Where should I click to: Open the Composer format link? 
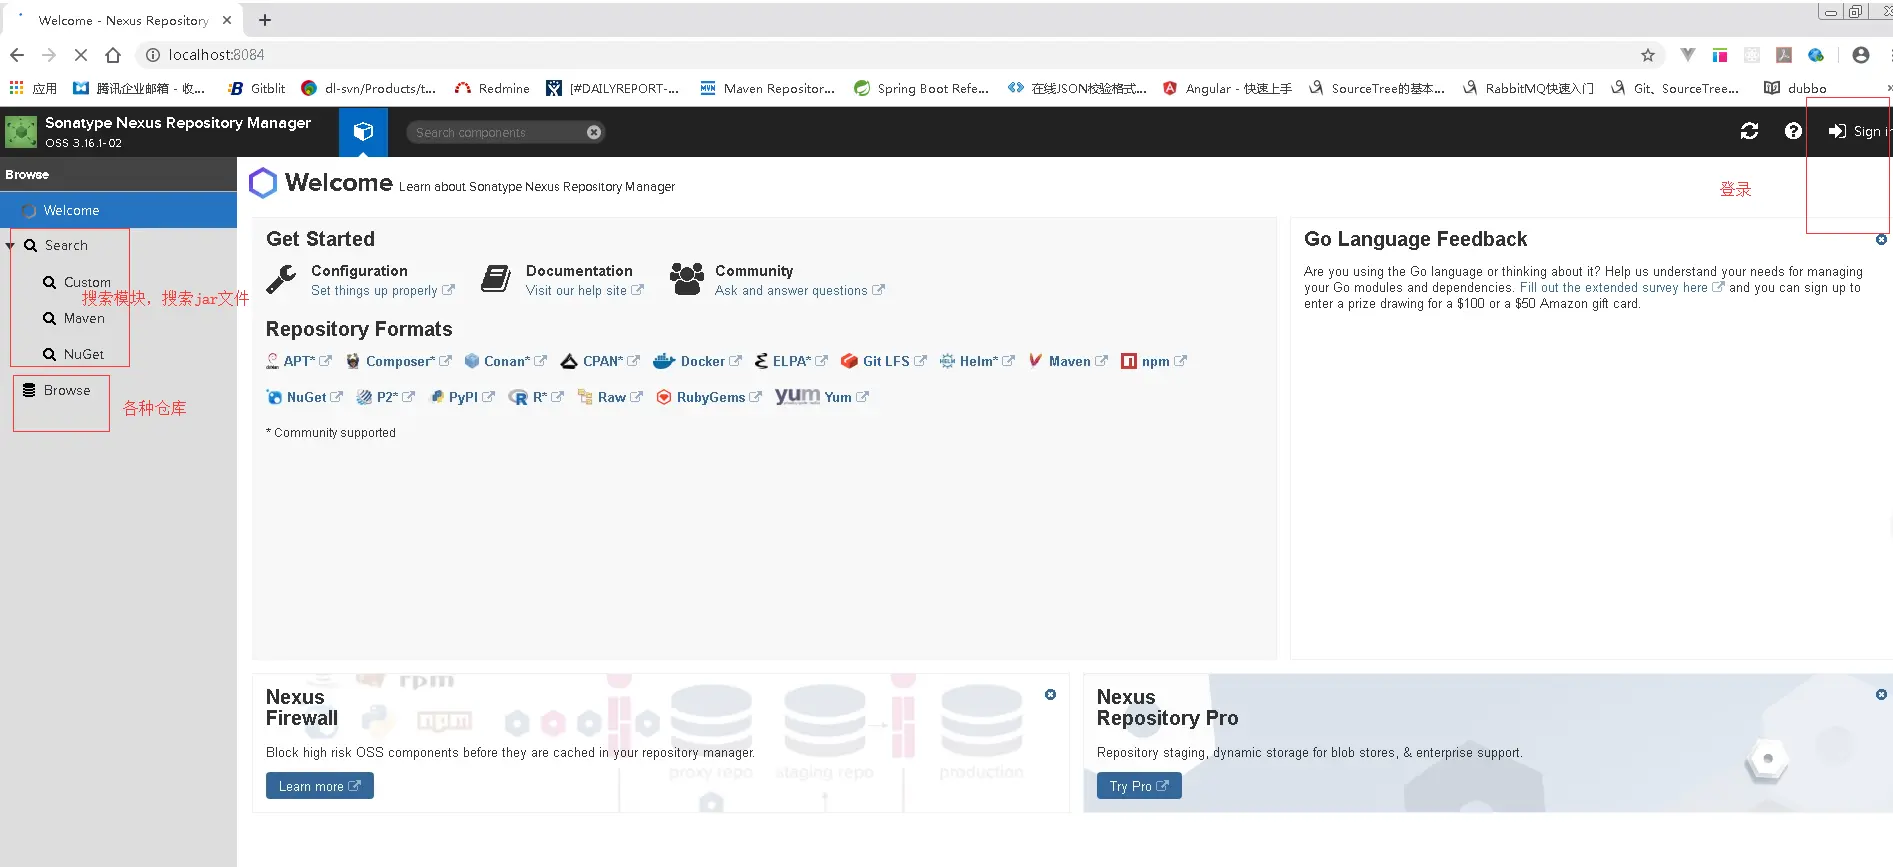[x=399, y=361]
